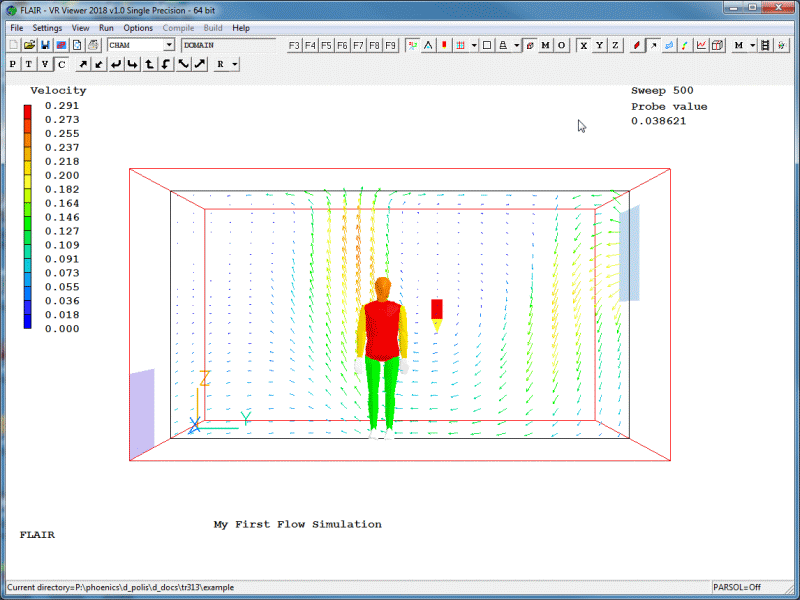Click the animation film strip icon

[765, 45]
